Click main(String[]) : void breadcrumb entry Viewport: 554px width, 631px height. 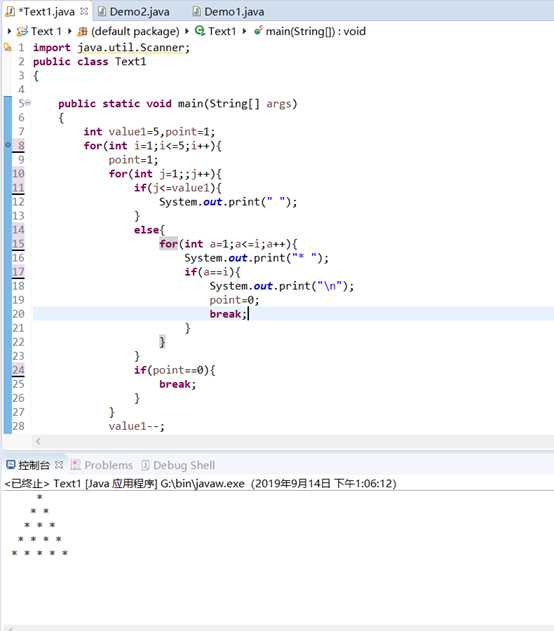315,31
